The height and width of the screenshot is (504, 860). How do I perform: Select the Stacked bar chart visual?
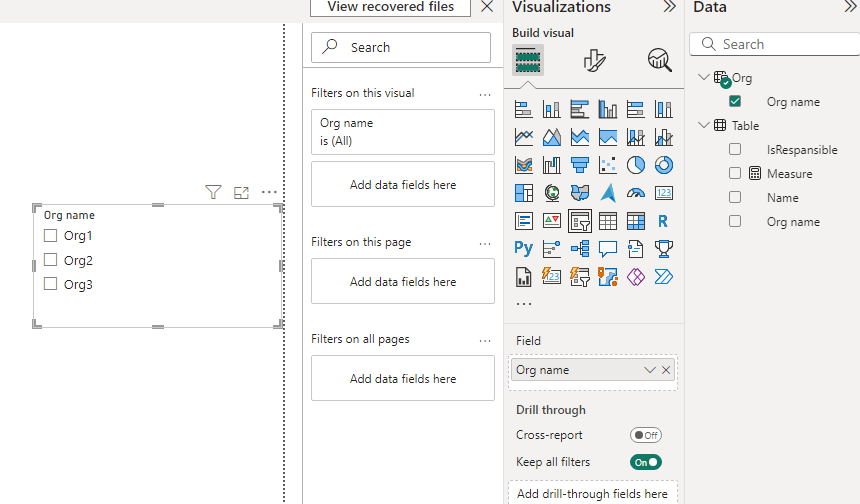(524, 109)
